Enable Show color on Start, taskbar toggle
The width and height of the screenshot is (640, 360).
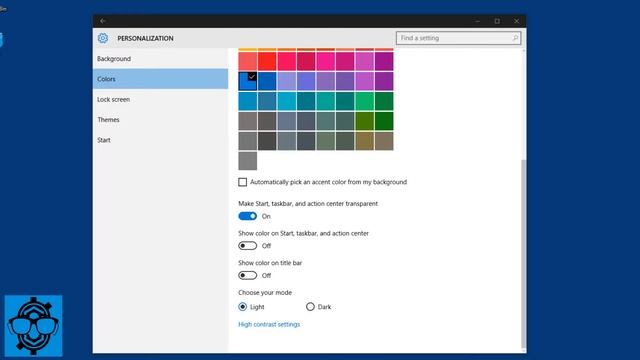click(248, 246)
